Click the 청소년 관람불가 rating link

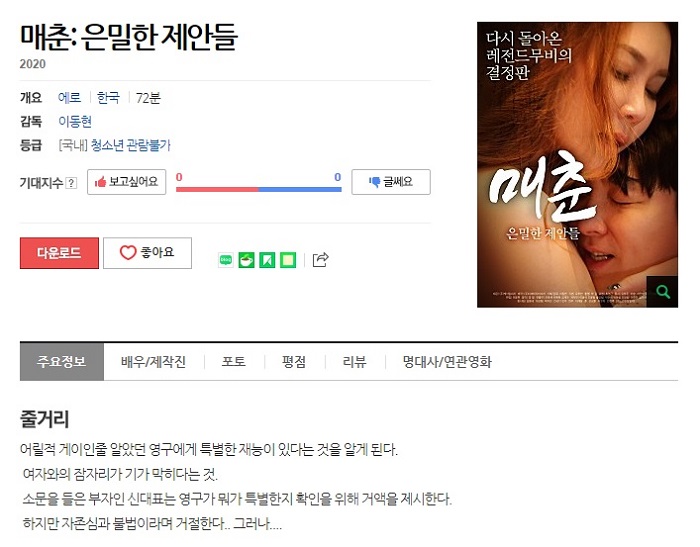click(131, 145)
